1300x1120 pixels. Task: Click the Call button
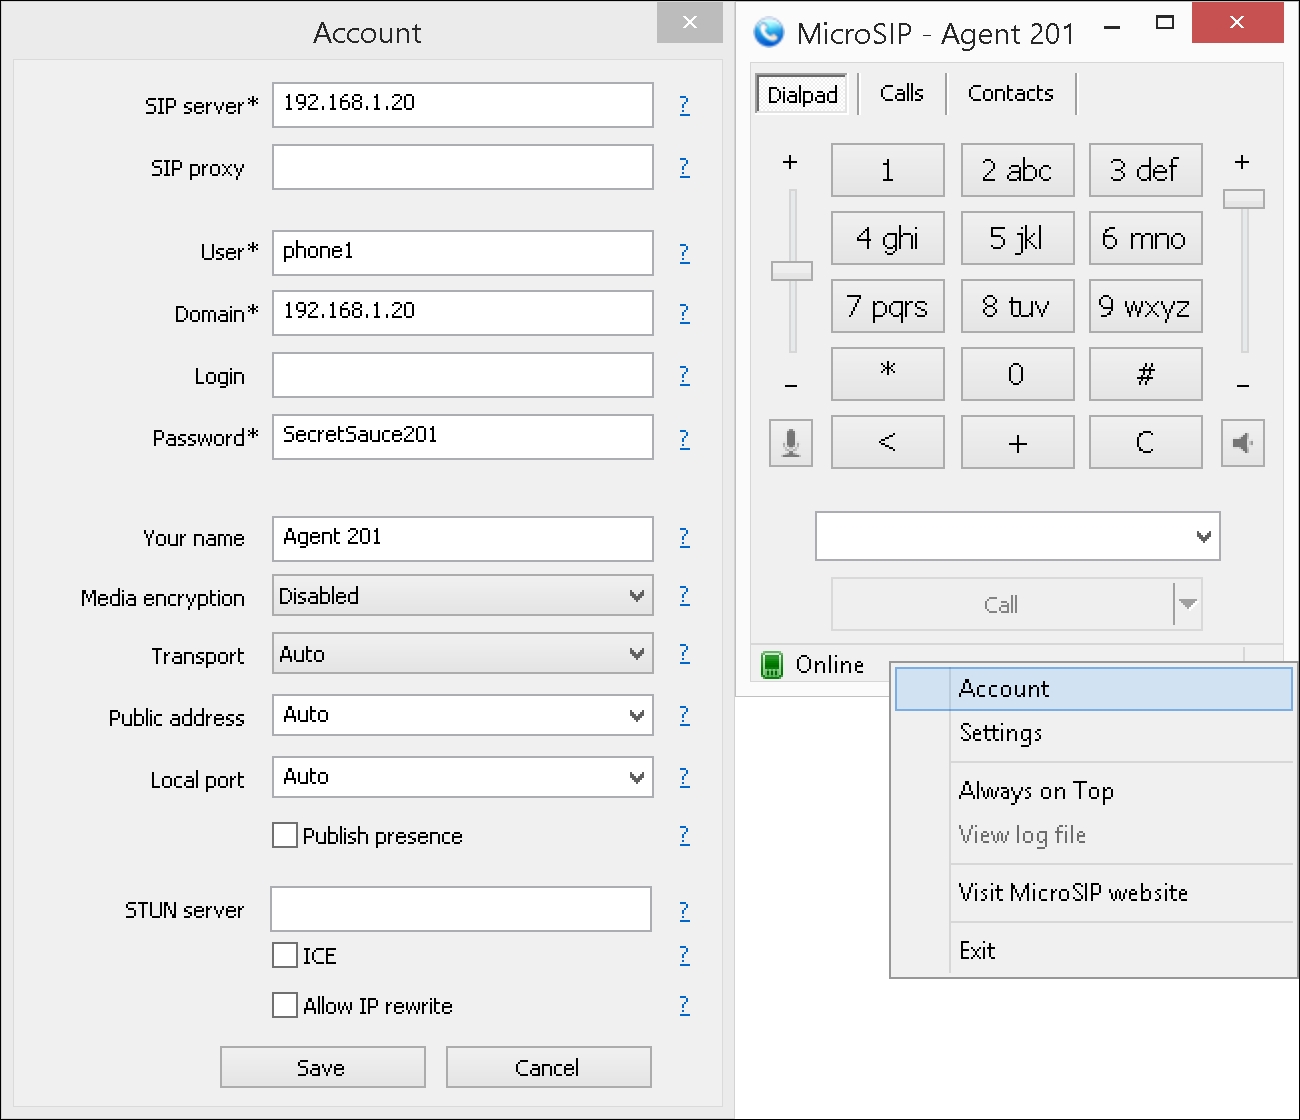click(x=1002, y=604)
